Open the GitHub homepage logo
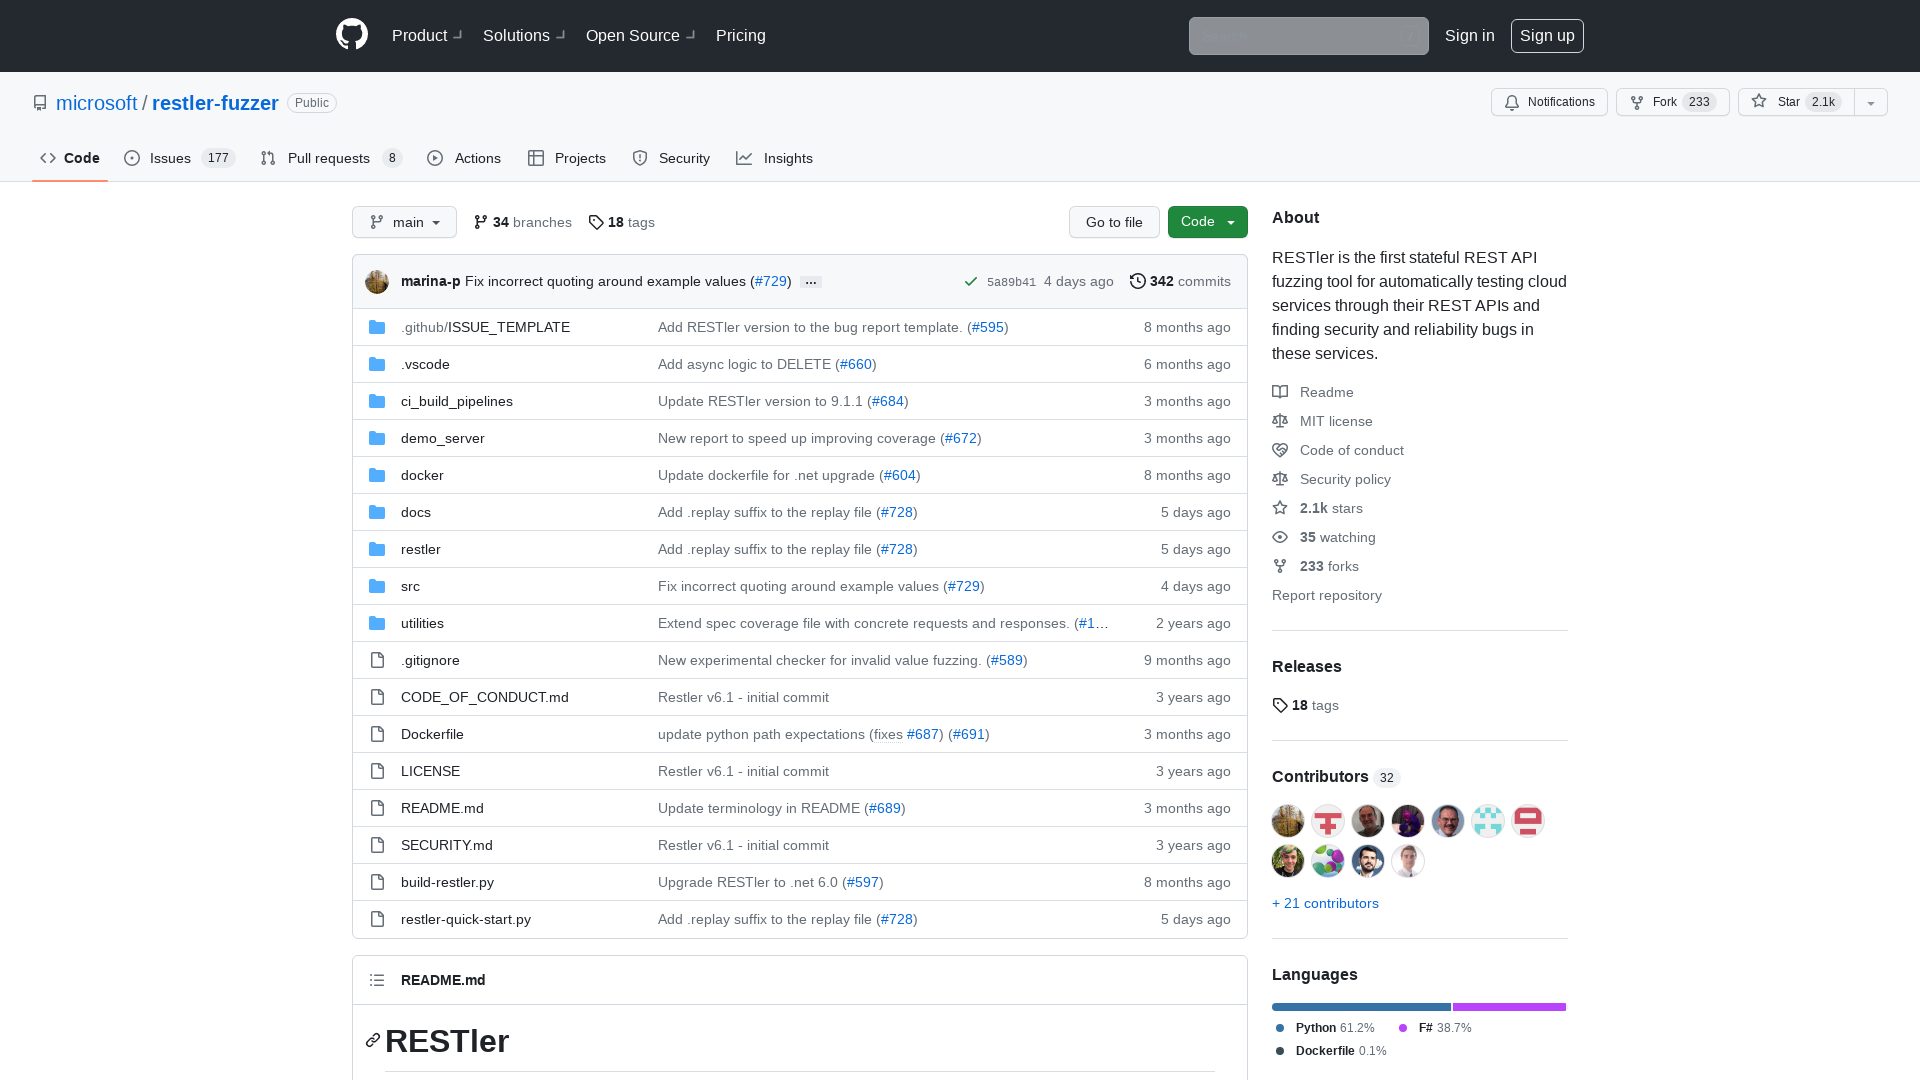Image resolution: width=1920 pixels, height=1080 pixels. coord(352,35)
